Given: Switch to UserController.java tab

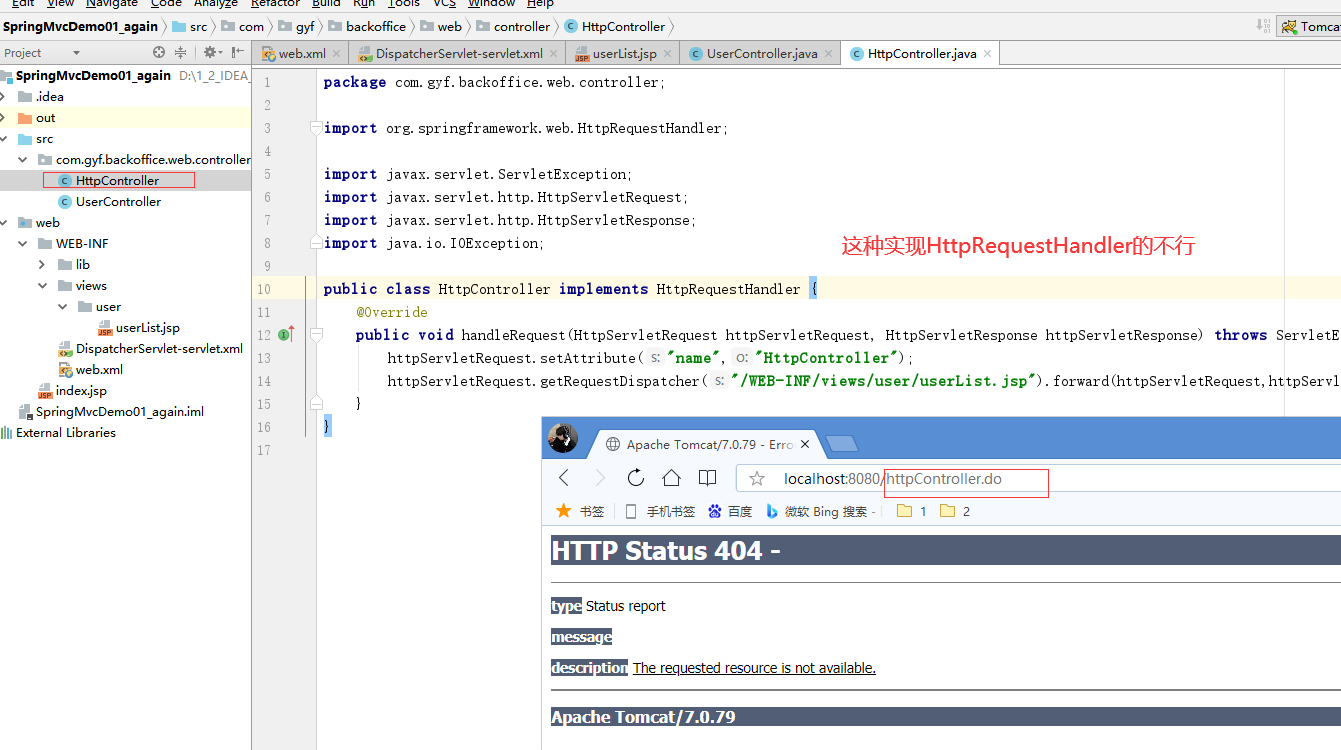Looking at the screenshot, I should [x=760, y=54].
